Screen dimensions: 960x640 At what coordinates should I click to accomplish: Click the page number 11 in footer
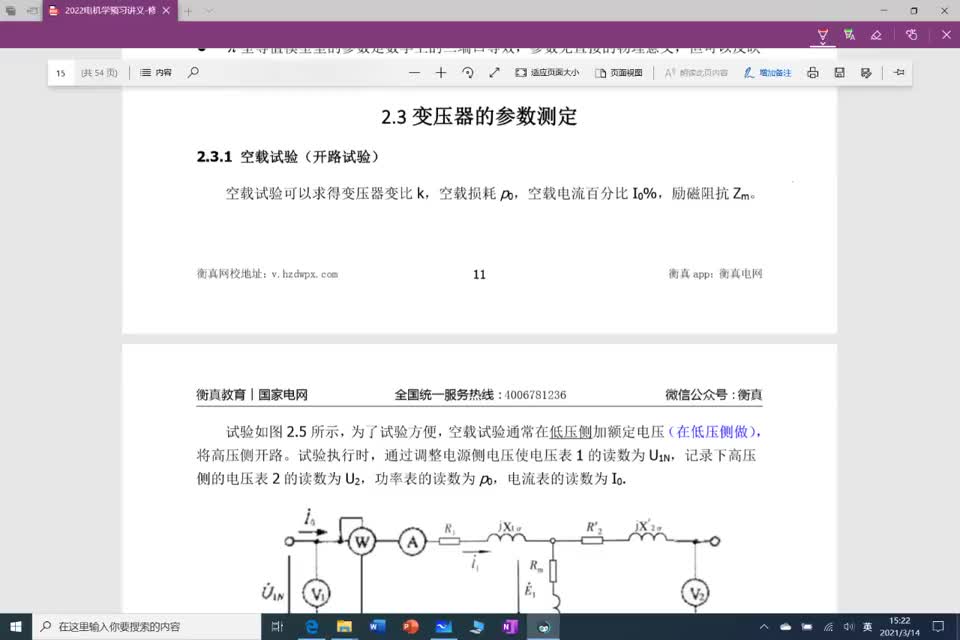479,274
